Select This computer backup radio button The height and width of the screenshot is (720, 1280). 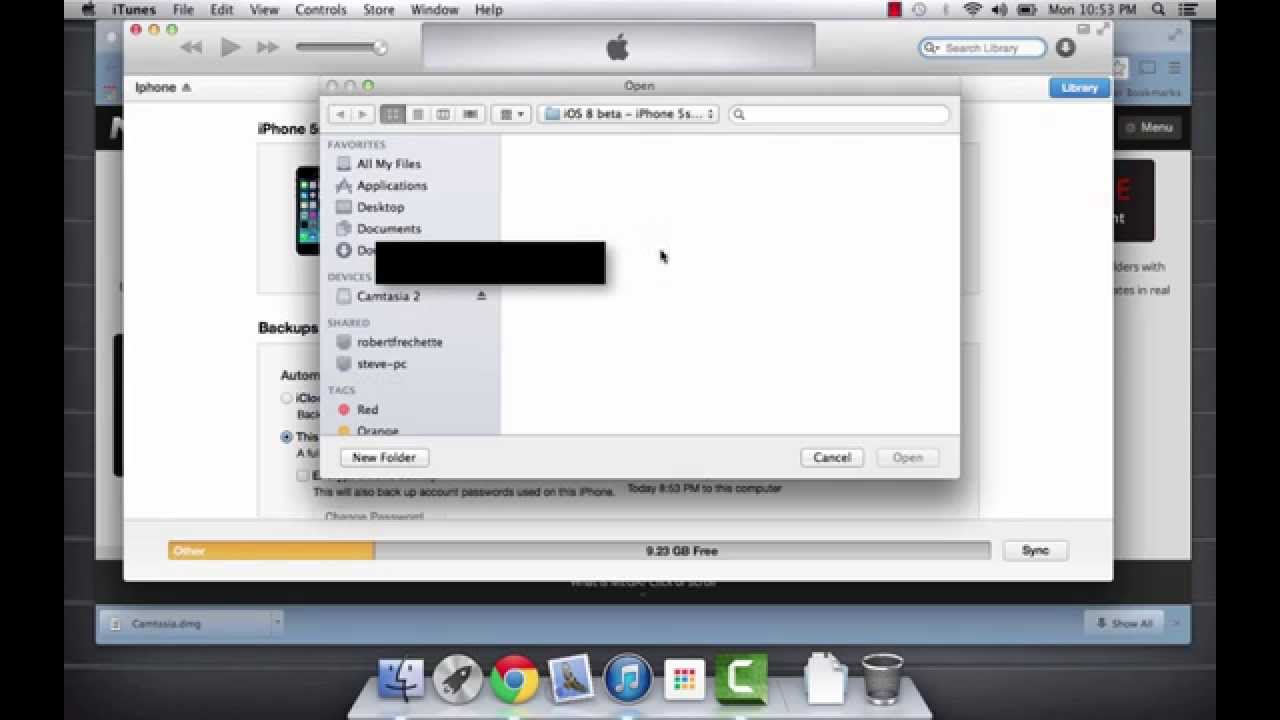287,437
